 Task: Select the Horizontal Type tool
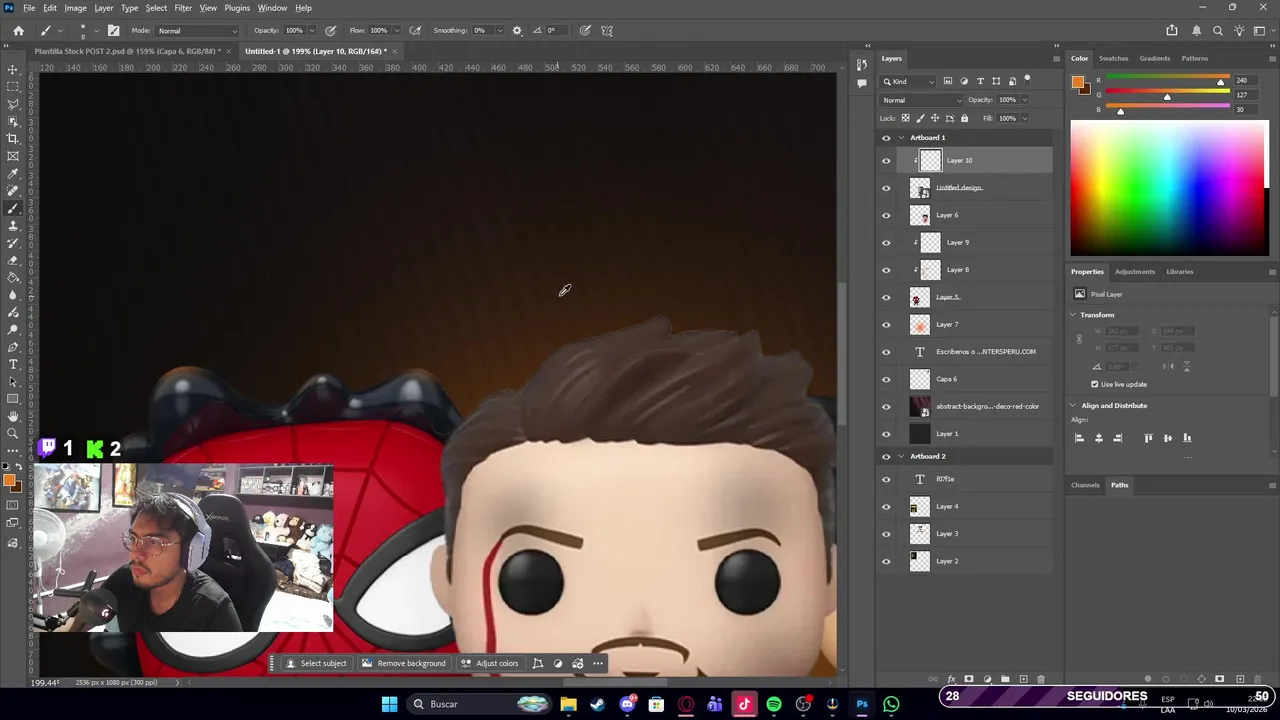(x=13, y=364)
